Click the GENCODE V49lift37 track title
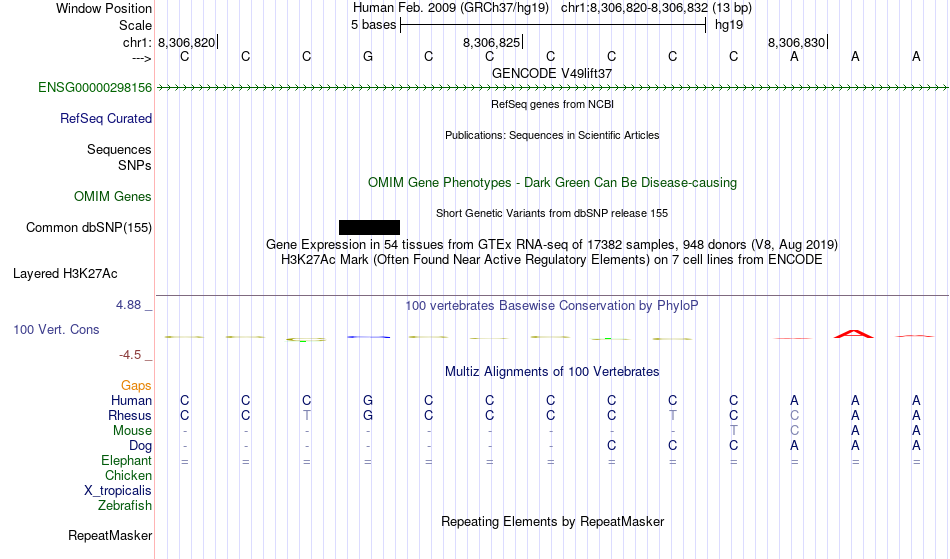 (x=552, y=73)
